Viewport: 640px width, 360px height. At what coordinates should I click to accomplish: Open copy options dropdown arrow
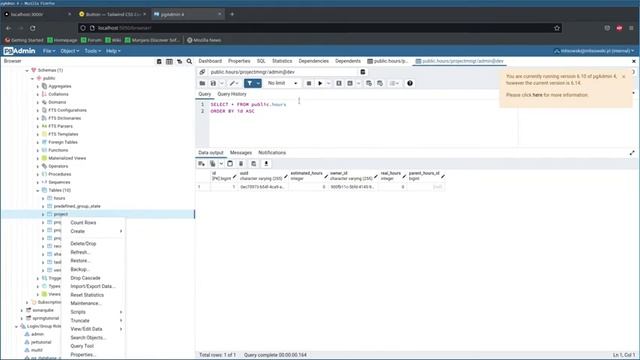coord(221,164)
